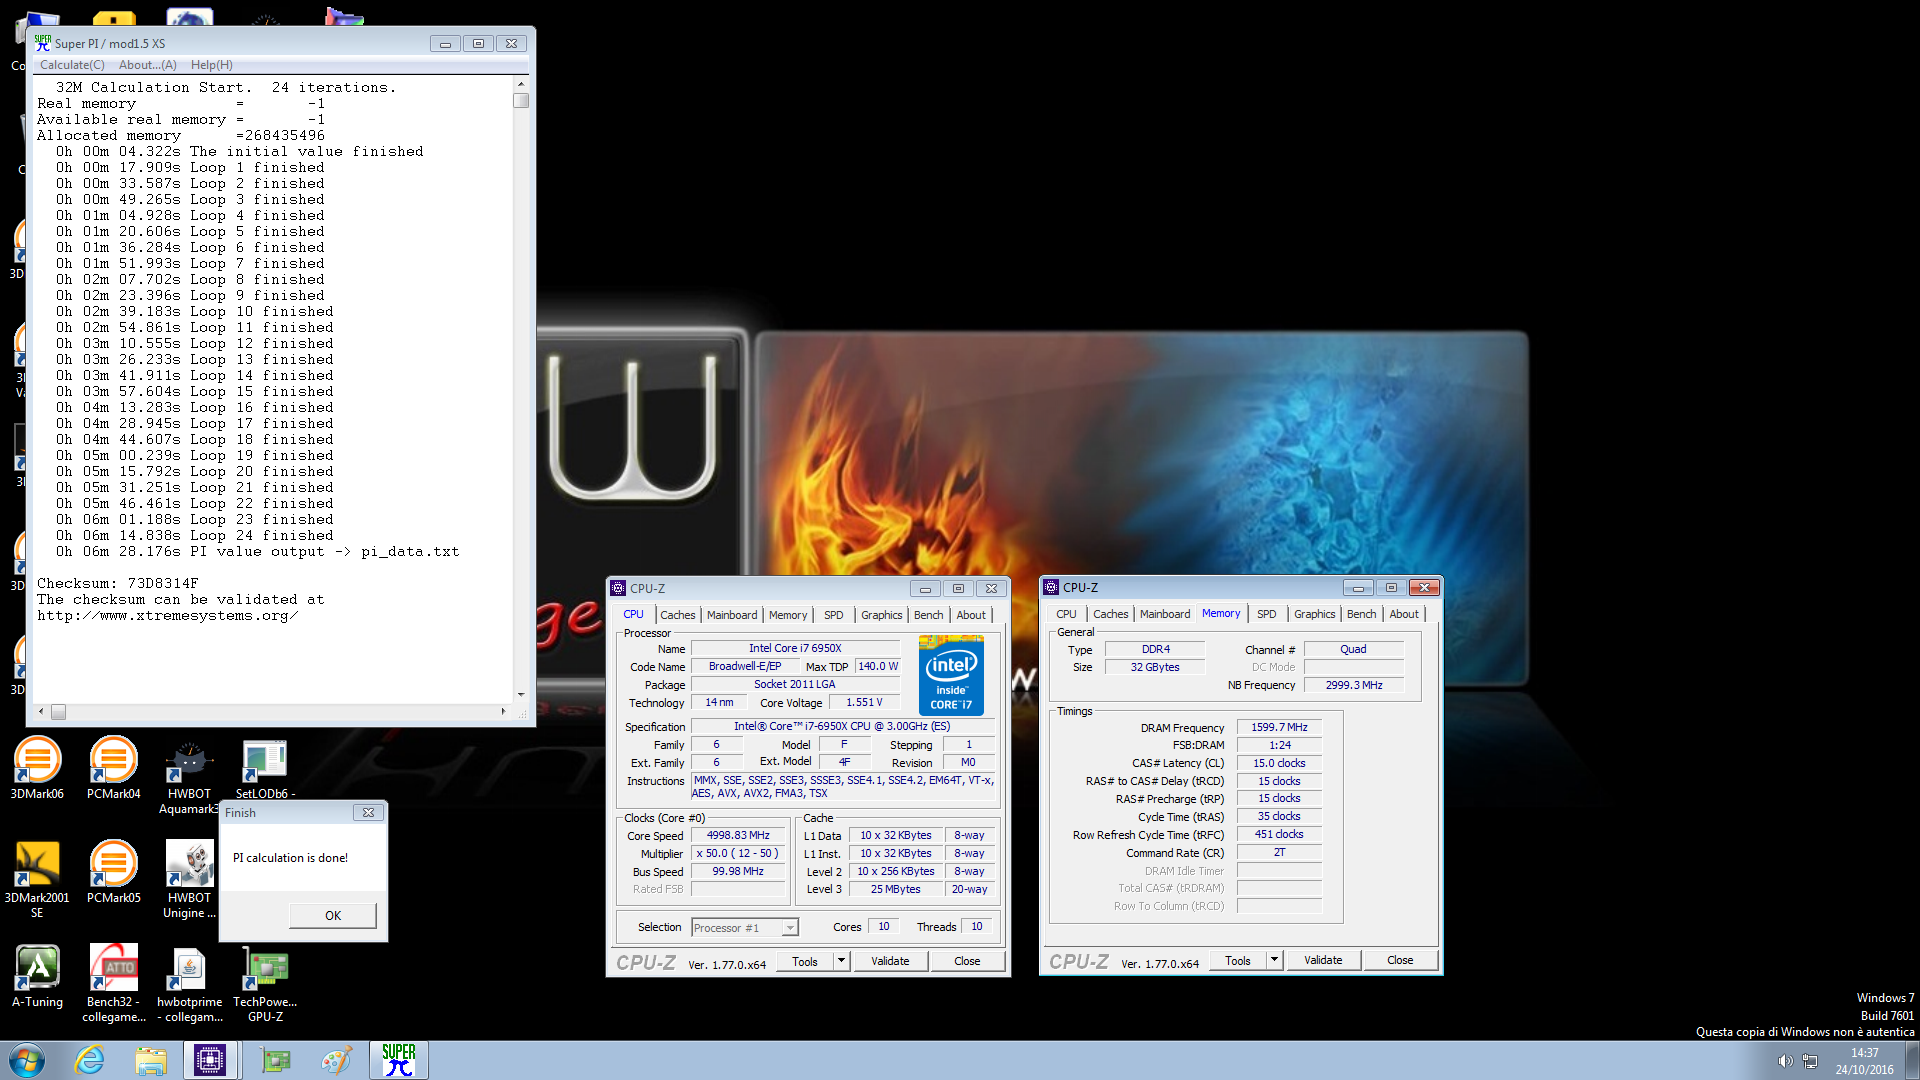
Task: Click Super PI horizontal scrollbar thumb
Action: pyautogui.click(x=58, y=712)
